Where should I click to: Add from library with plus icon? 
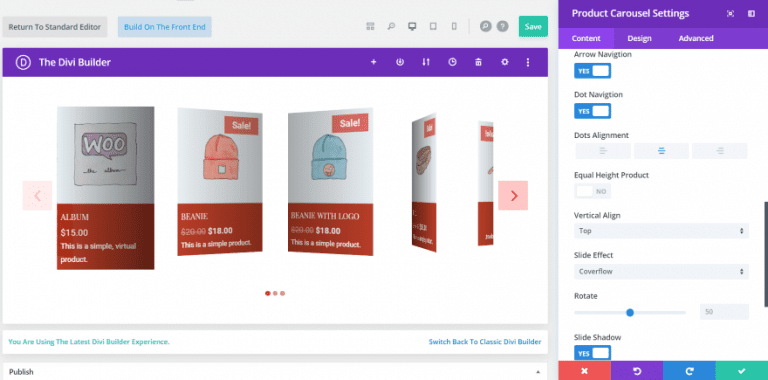pyautogui.click(x=373, y=62)
